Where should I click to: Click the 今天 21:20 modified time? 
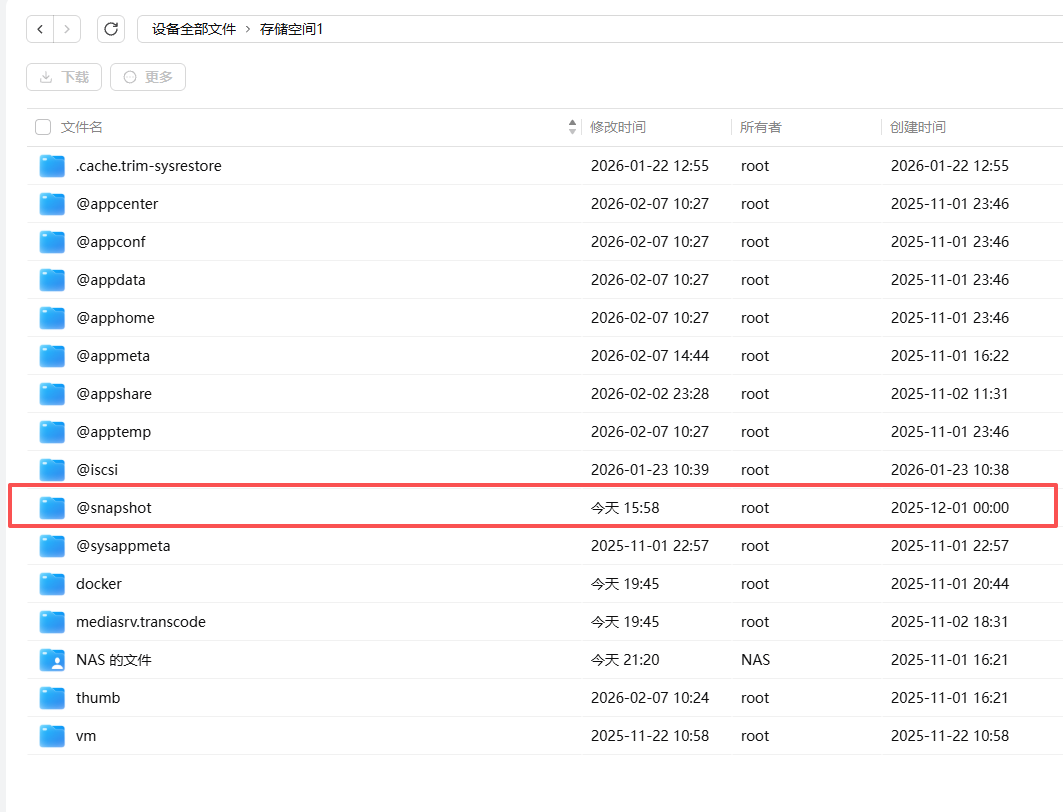[x=625, y=659]
